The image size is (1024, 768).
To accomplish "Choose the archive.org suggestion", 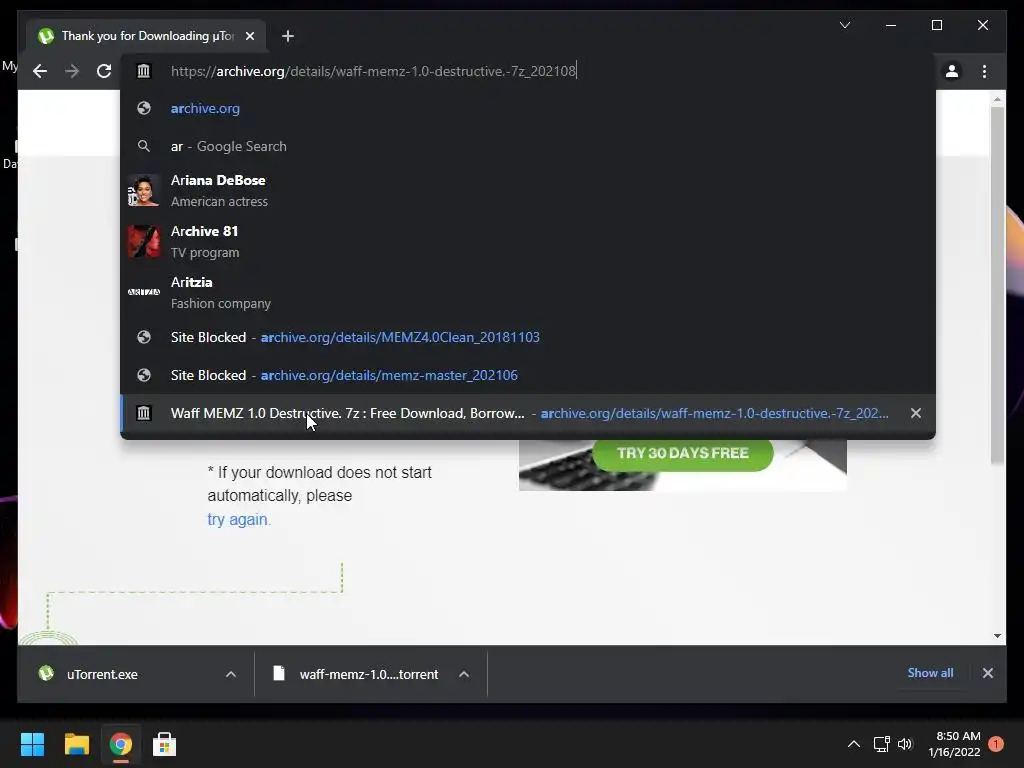I will [x=528, y=108].
